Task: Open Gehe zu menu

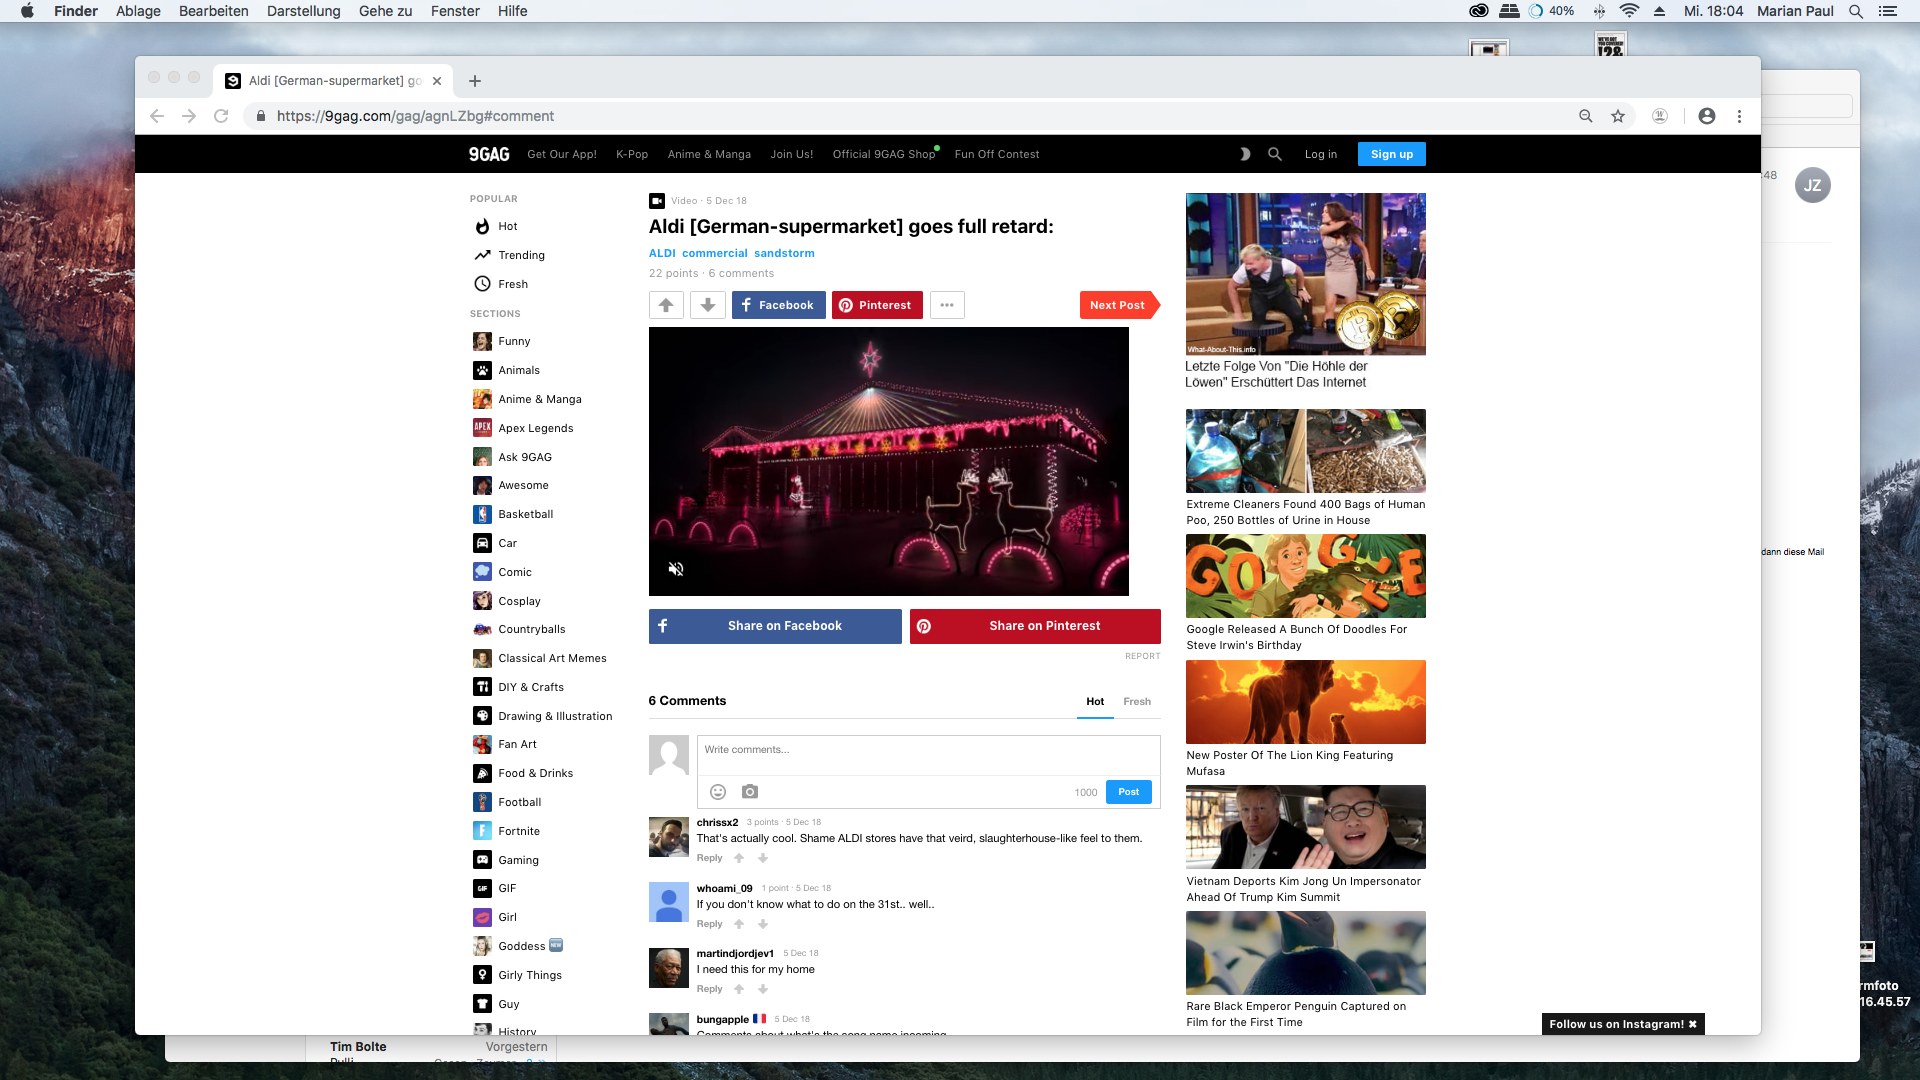Action: tap(386, 11)
